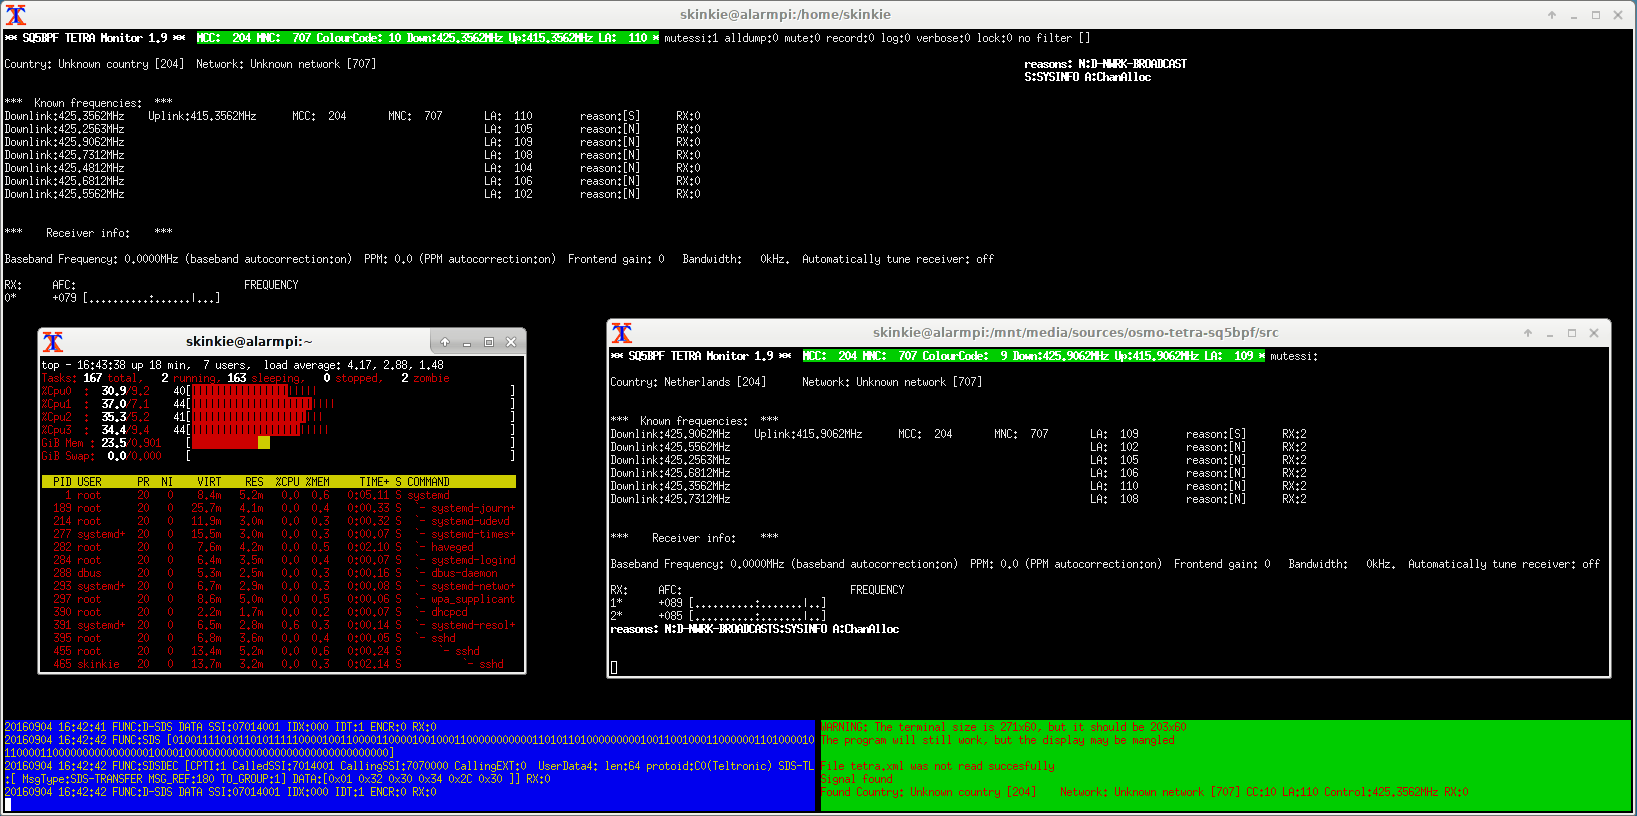
Task: Click 'lock:0' in the main window status line
Action: [994, 38]
